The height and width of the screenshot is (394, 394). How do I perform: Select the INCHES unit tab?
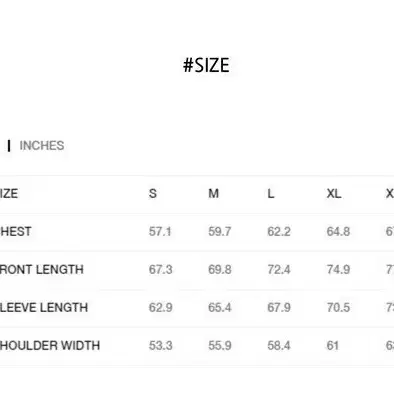(x=42, y=146)
